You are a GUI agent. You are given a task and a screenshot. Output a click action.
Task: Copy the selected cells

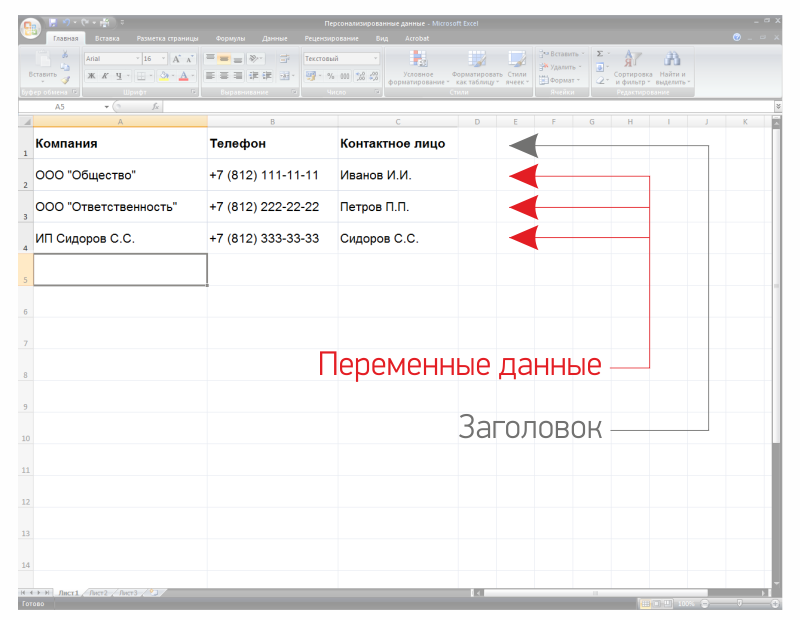tap(65, 67)
